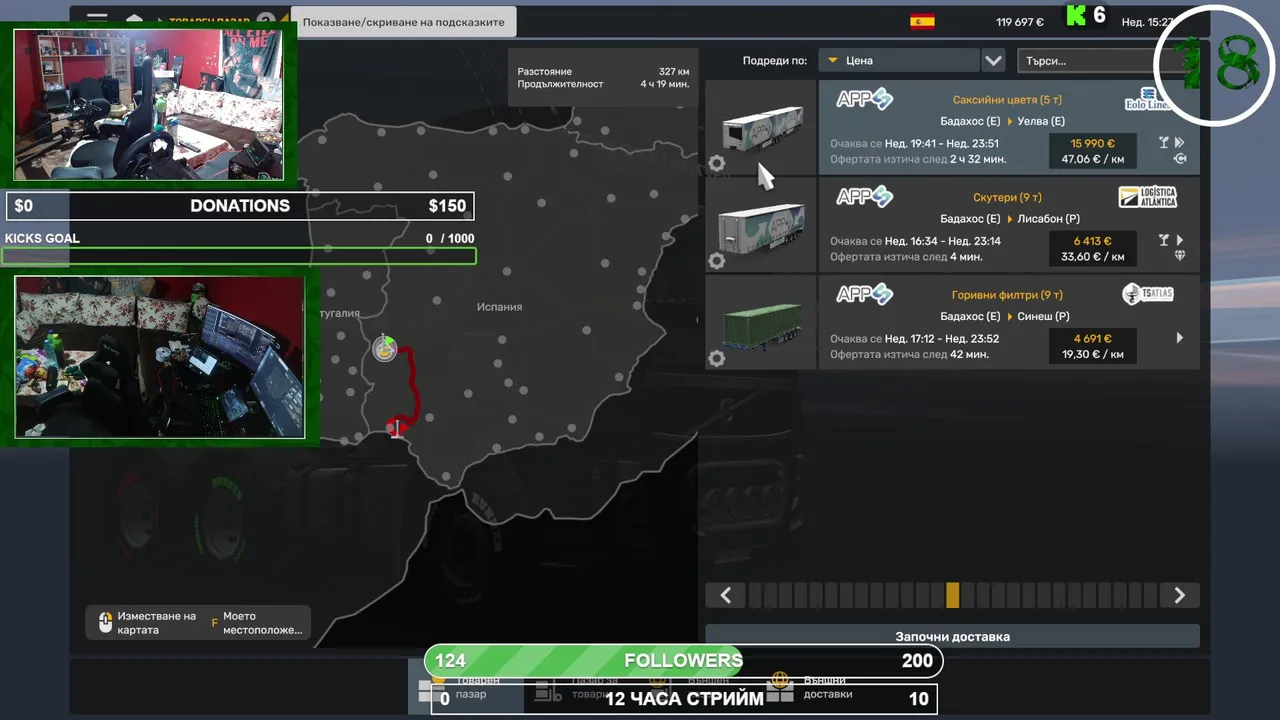
Task: Go to next page of job offers
Action: pos(1179,595)
